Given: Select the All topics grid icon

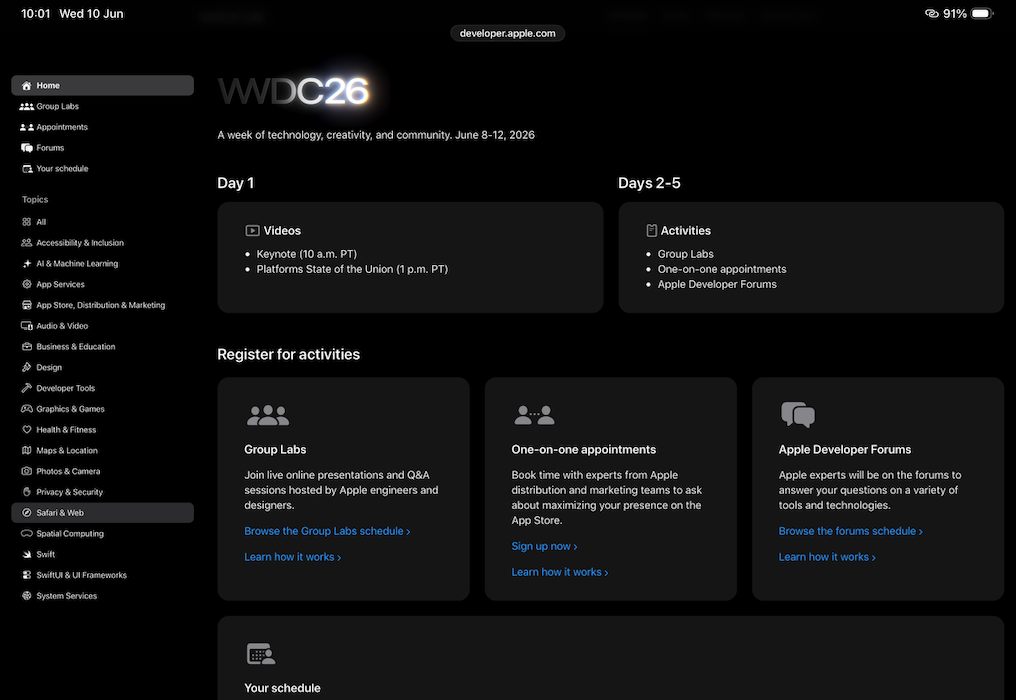Looking at the screenshot, I should click(x=27, y=222).
